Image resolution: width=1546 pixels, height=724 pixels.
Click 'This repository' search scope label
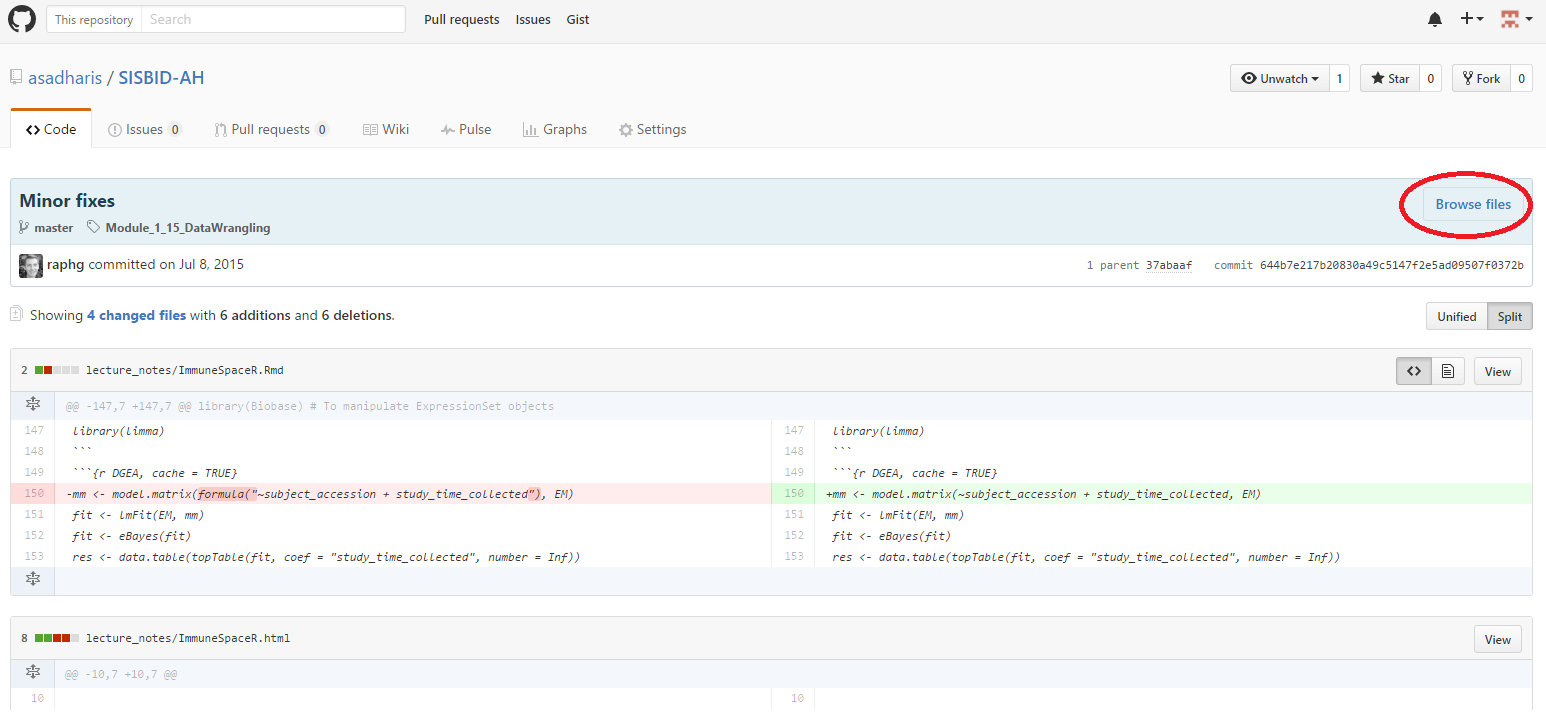pos(94,19)
